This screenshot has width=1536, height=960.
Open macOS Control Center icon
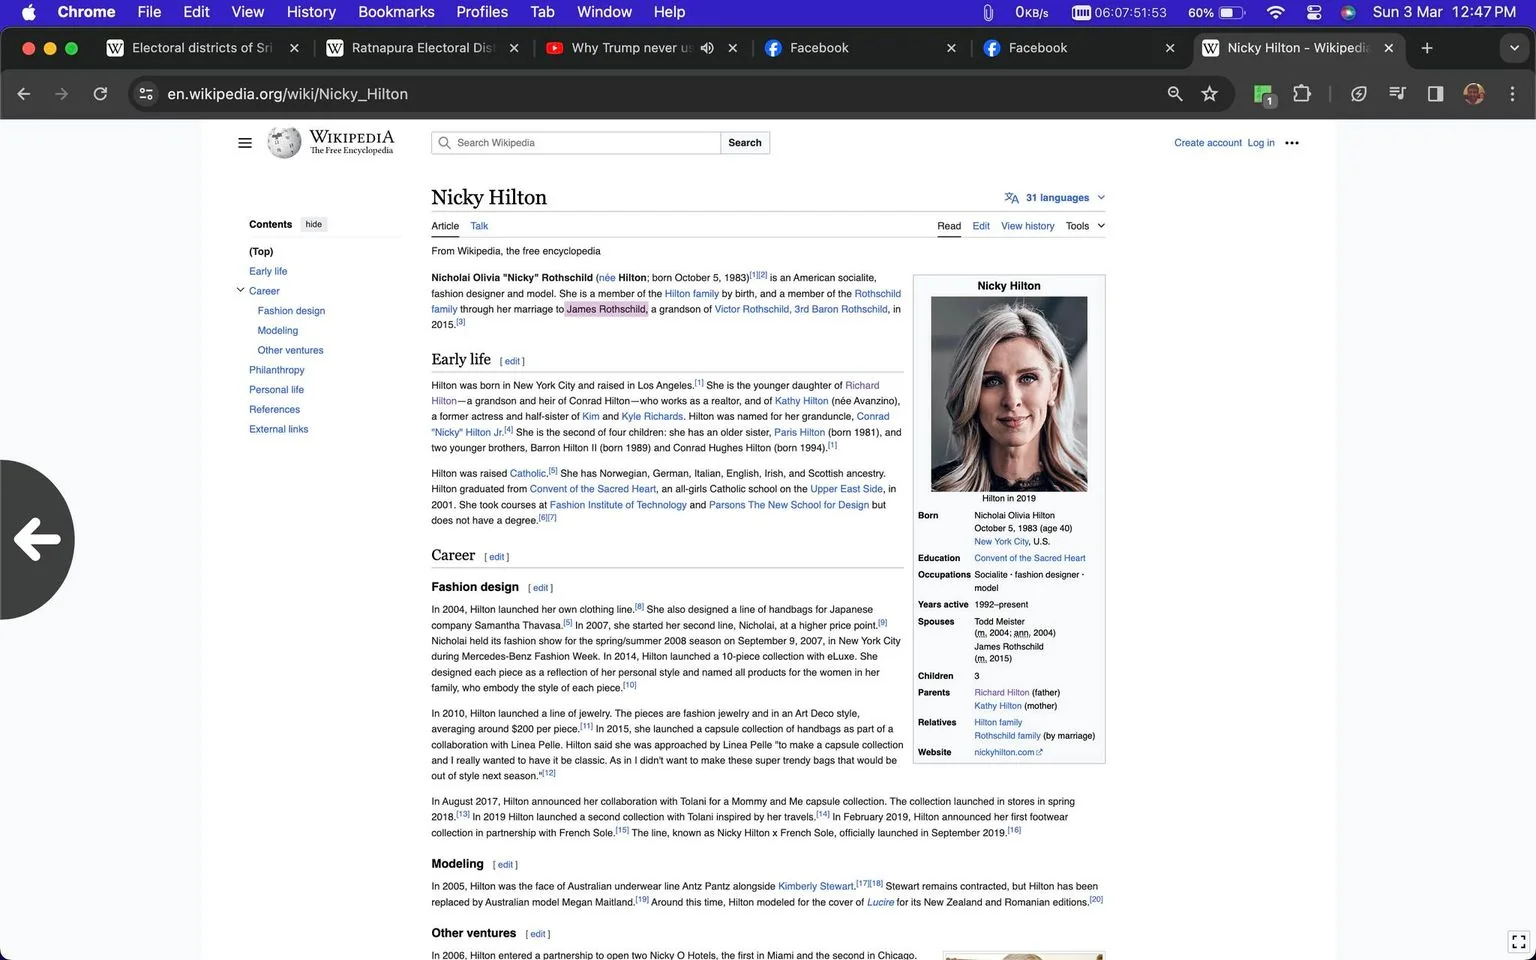click(1314, 12)
